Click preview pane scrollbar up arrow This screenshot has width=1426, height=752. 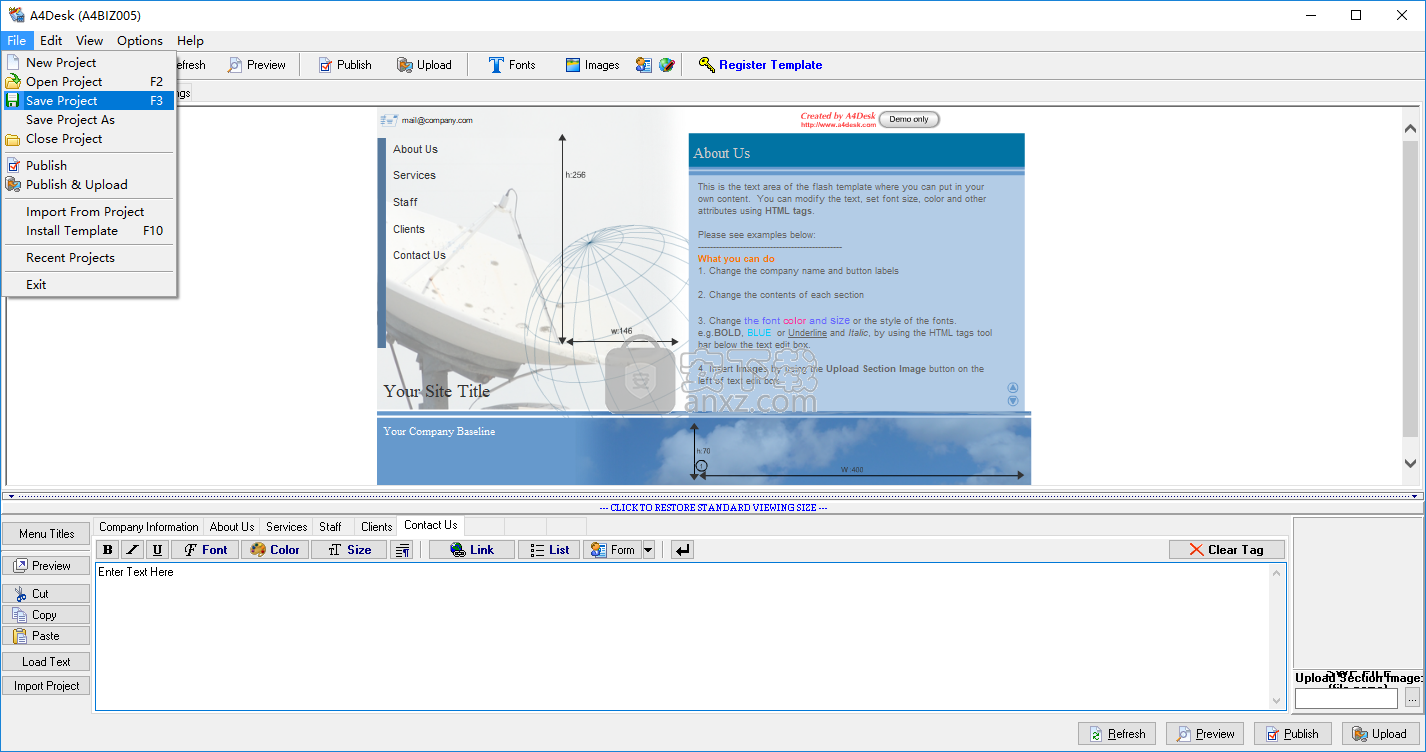pyautogui.click(x=1410, y=129)
